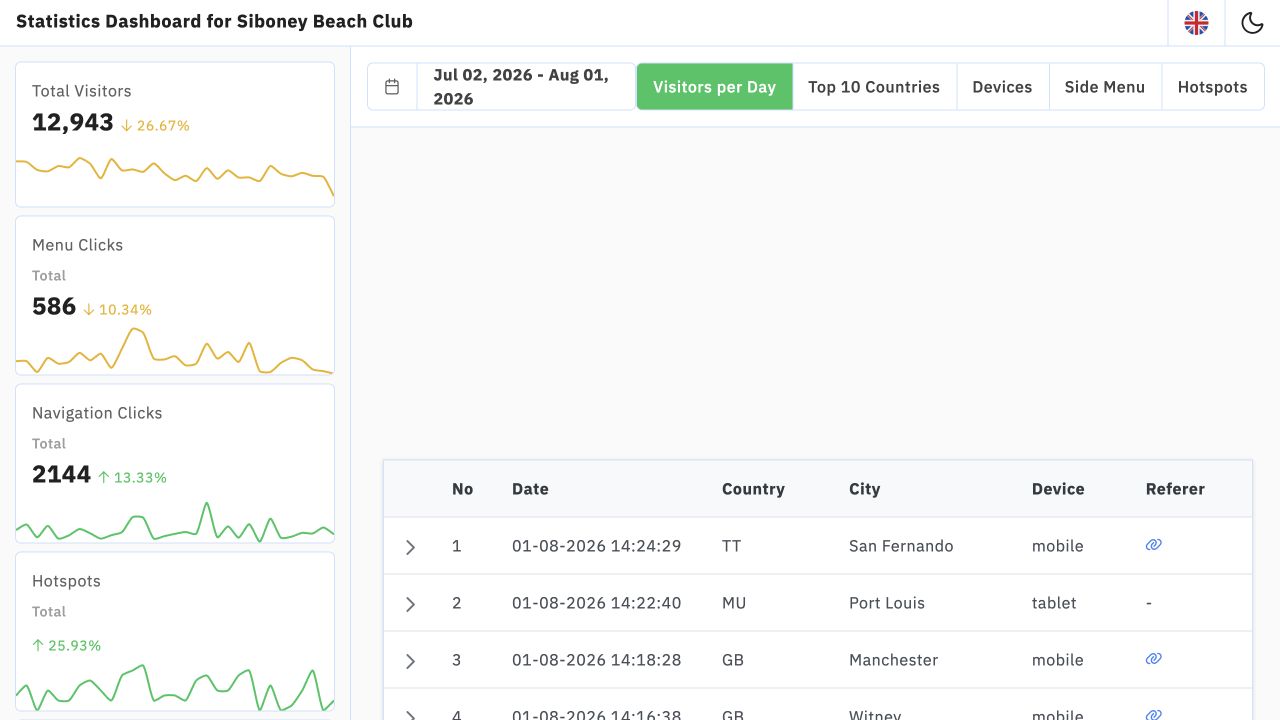Click the 2144 navigation clicks value

(x=61, y=475)
